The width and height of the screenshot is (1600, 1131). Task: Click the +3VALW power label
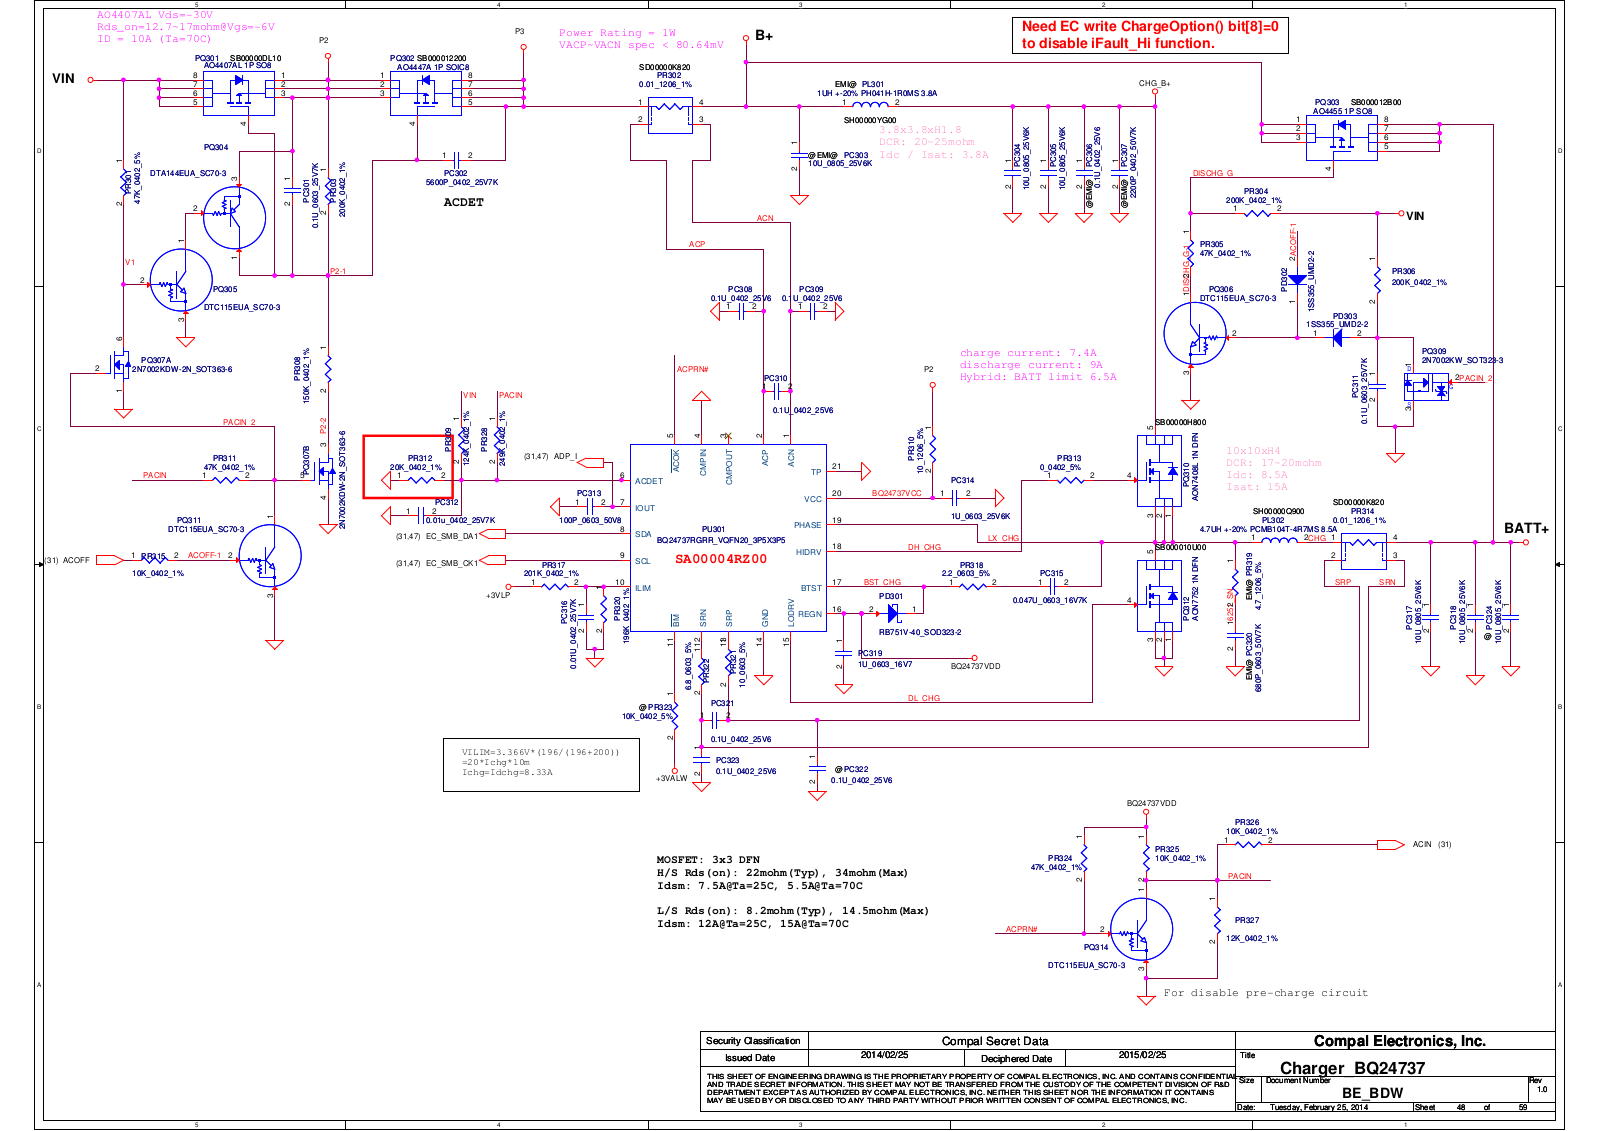click(x=671, y=778)
